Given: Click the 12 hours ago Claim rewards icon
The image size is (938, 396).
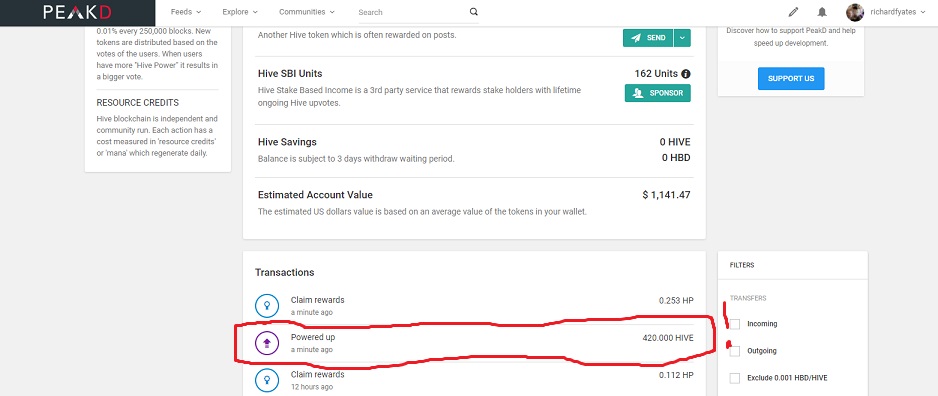Looking at the screenshot, I should point(267,380).
